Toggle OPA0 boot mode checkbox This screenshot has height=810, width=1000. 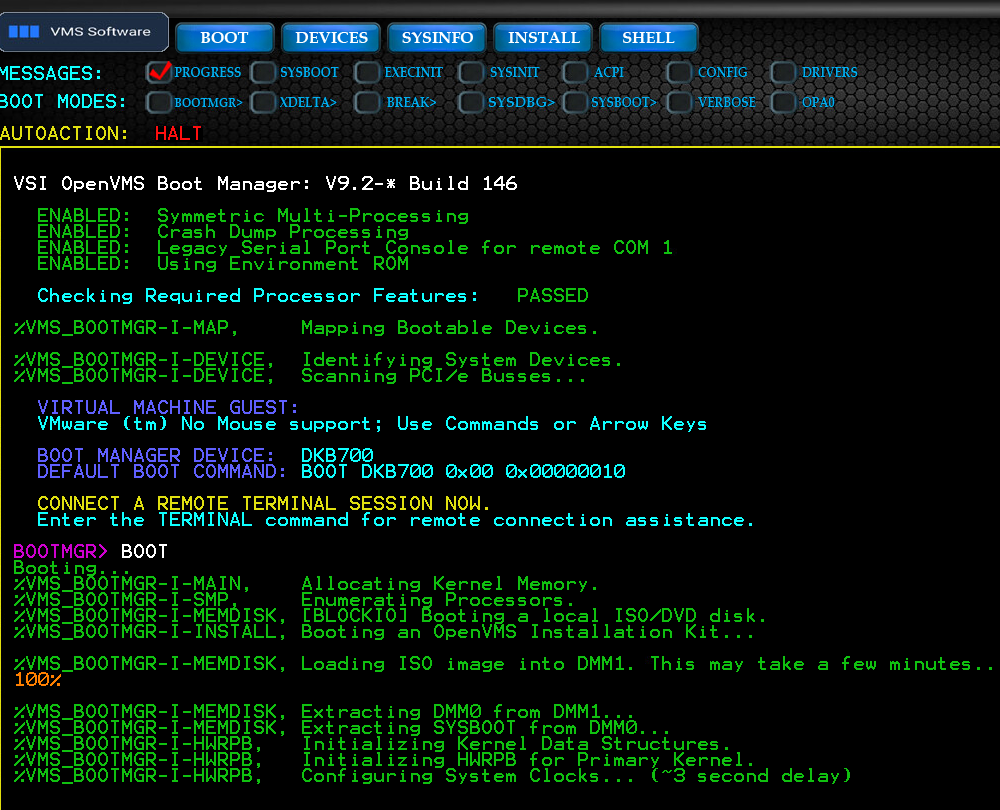click(x=783, y=102)
